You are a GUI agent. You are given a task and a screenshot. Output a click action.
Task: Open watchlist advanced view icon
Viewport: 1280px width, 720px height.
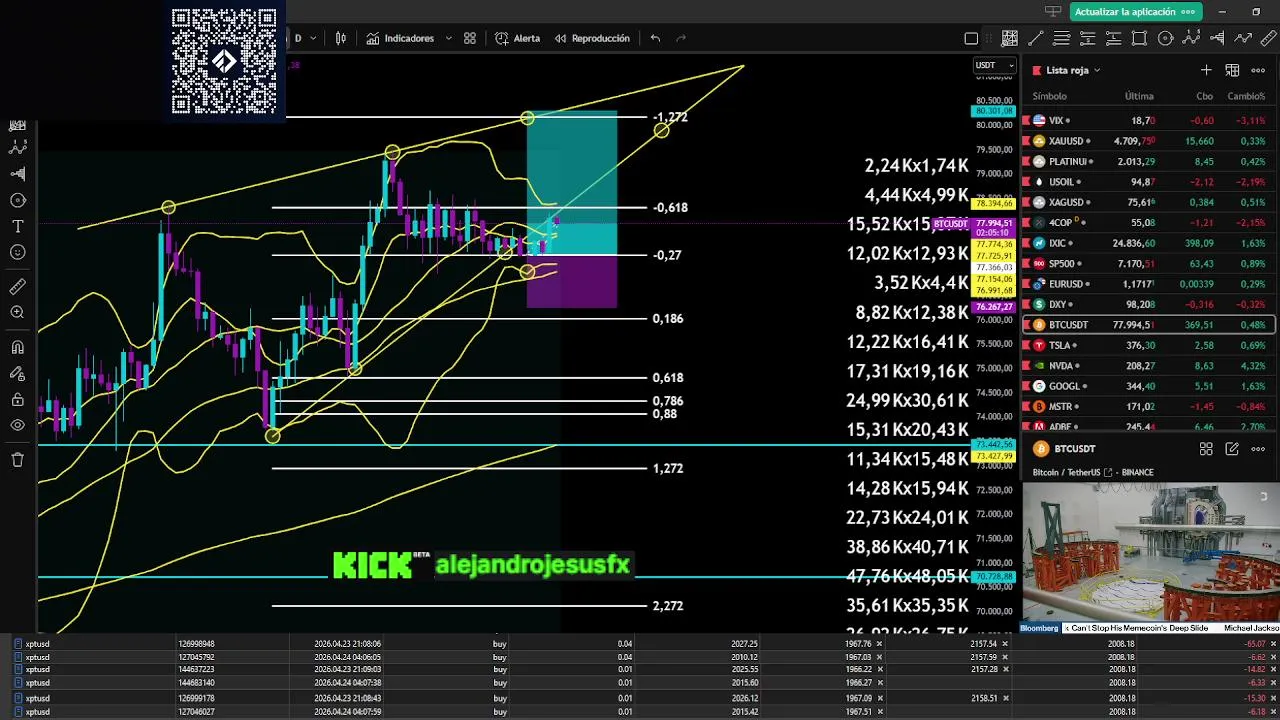tap(1232, 70)
